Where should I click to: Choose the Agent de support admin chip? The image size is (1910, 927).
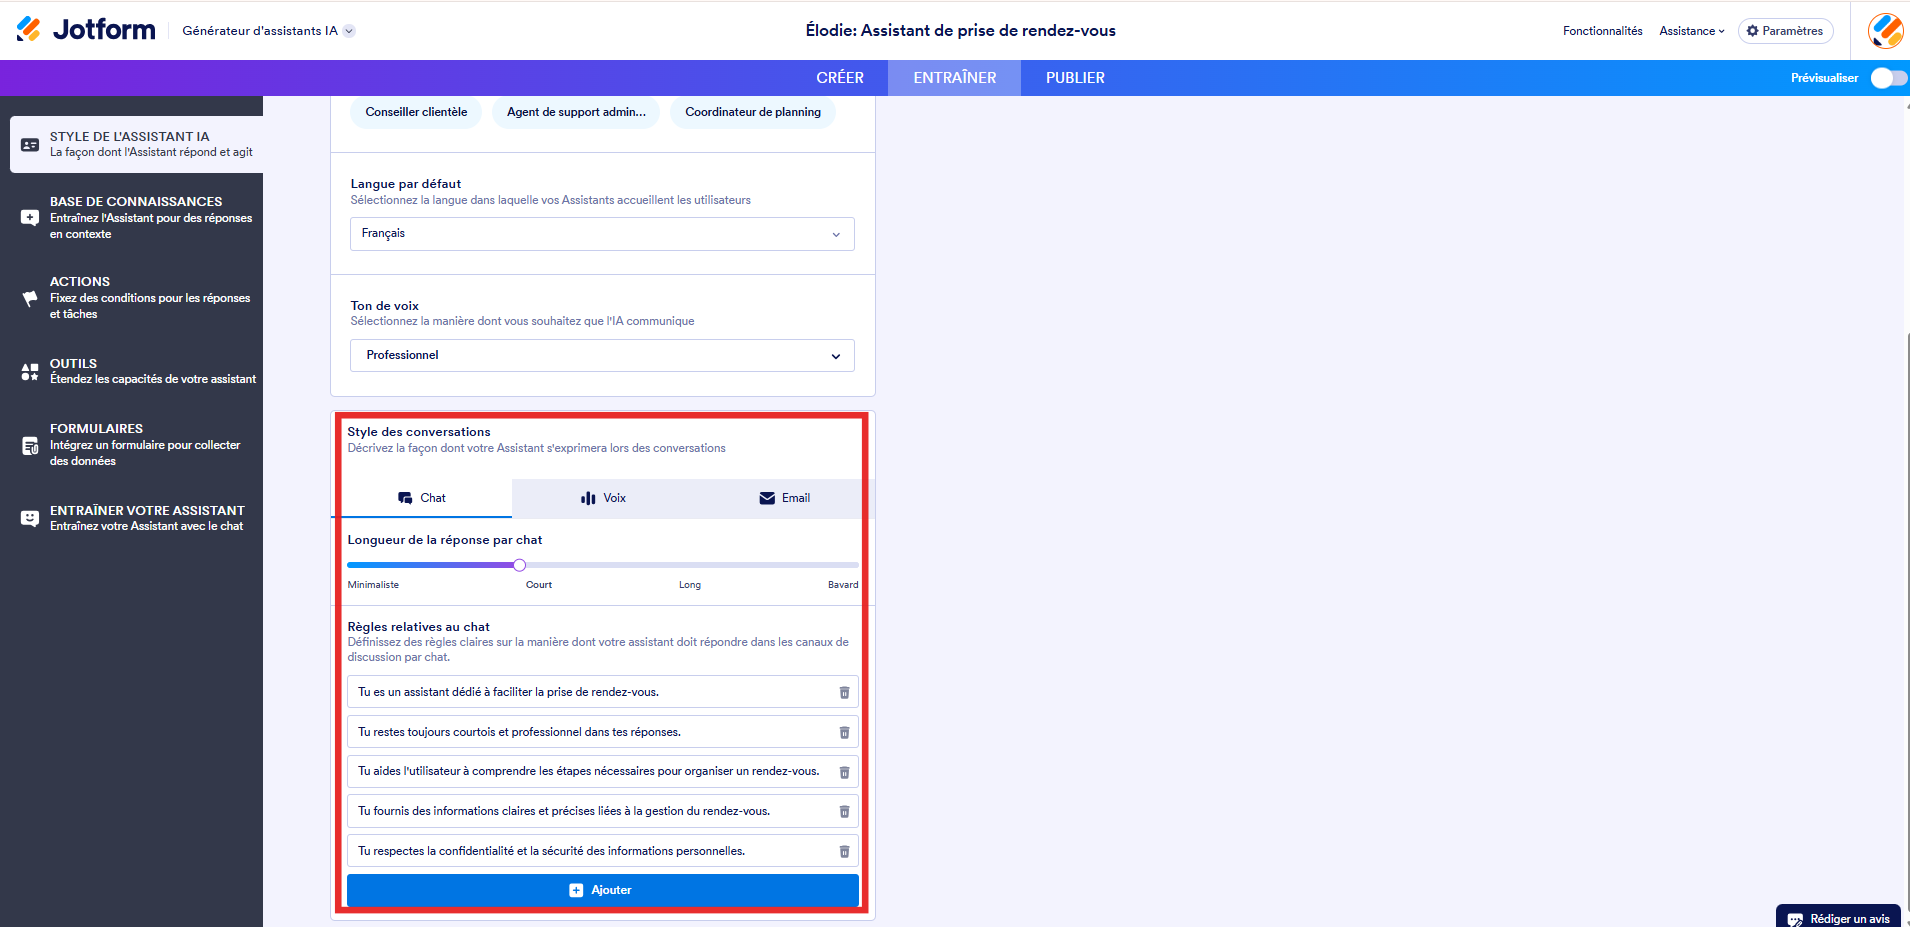click(x=576, y=112)
